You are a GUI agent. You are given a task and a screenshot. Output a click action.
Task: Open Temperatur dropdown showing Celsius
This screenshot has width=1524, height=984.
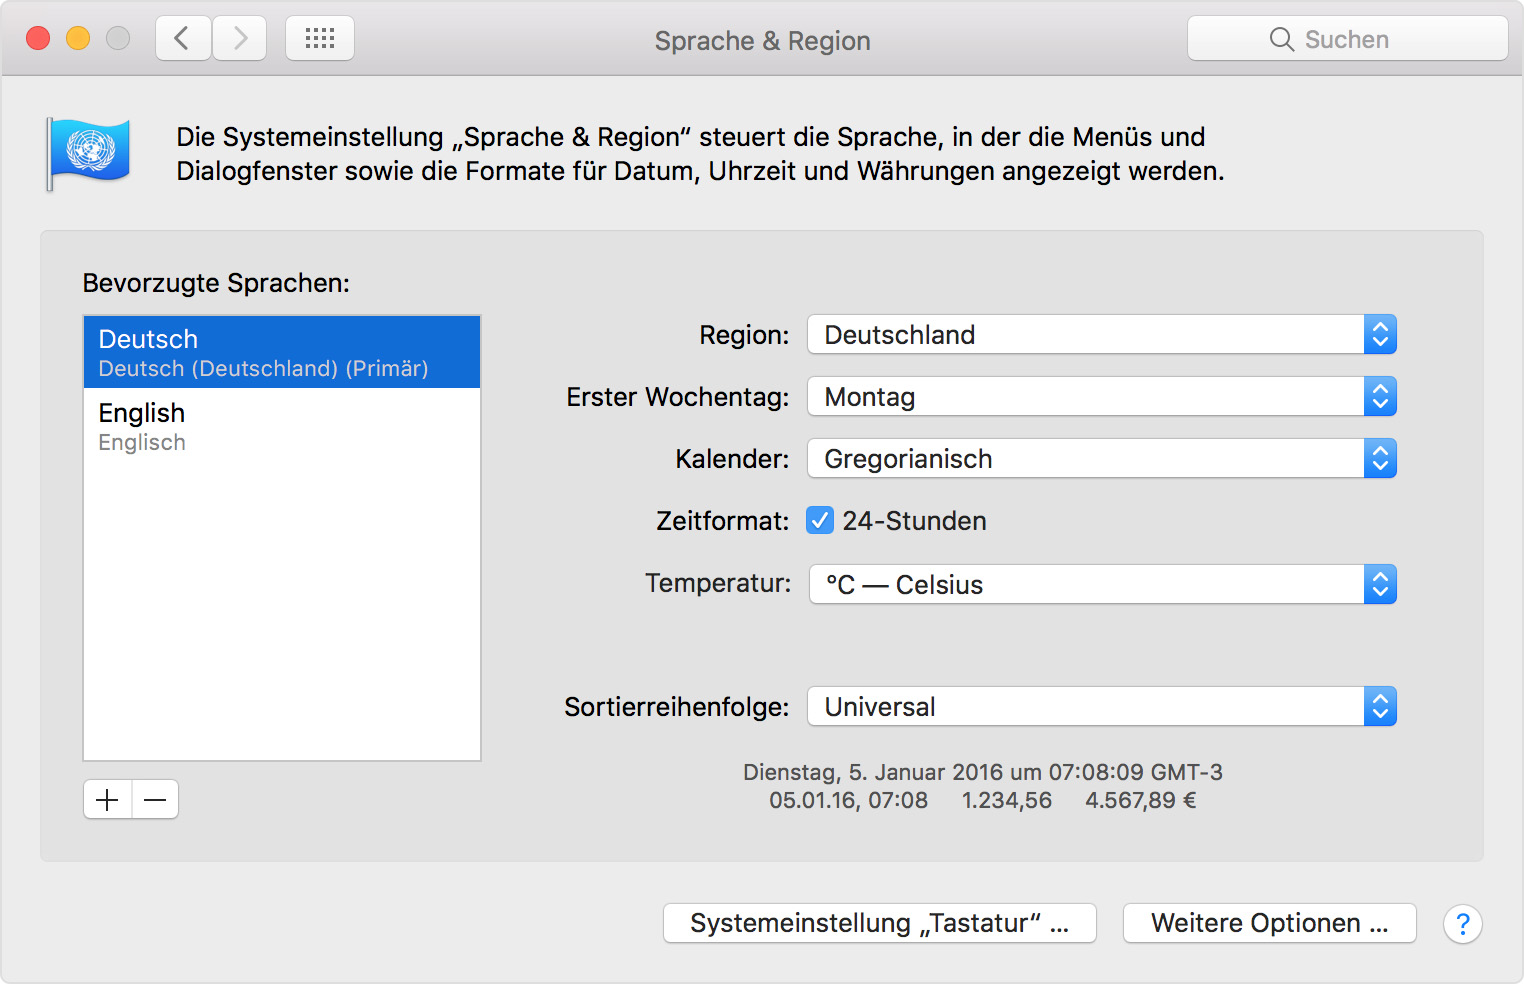(x=1102, y=584)
